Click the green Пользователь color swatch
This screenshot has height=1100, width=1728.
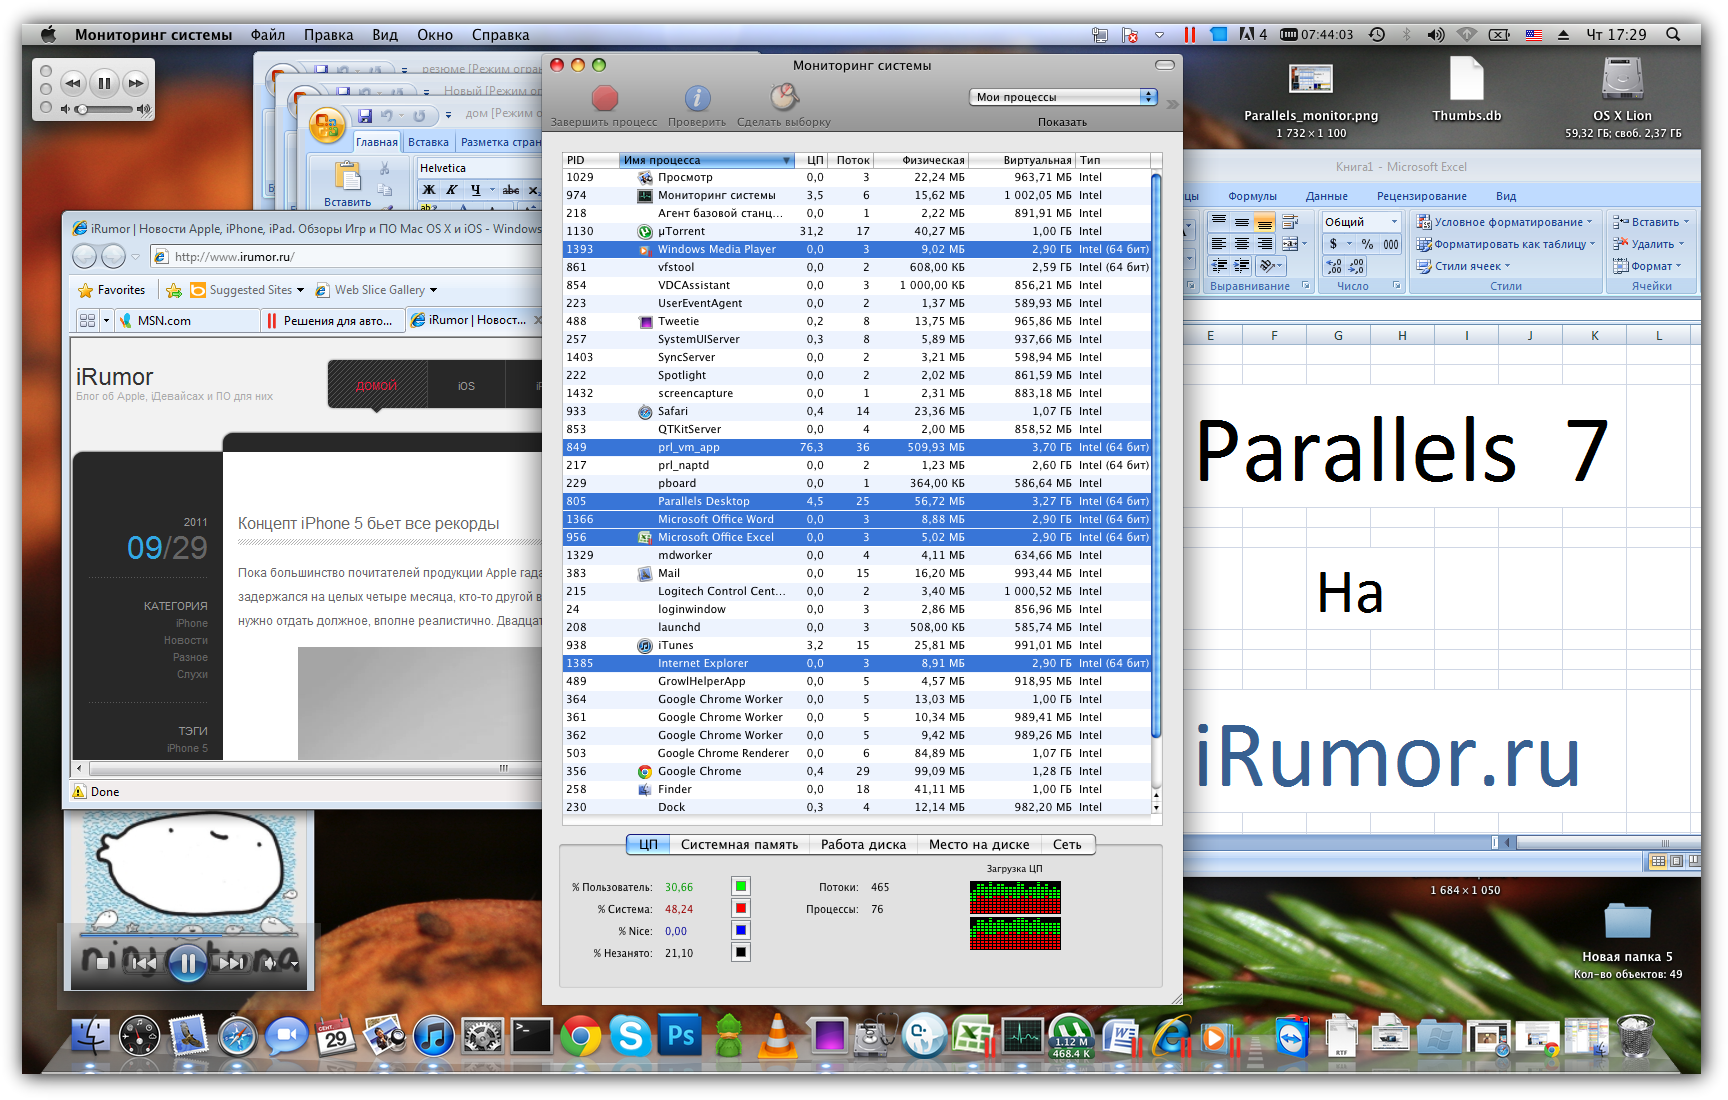click(x=740, y=886)
